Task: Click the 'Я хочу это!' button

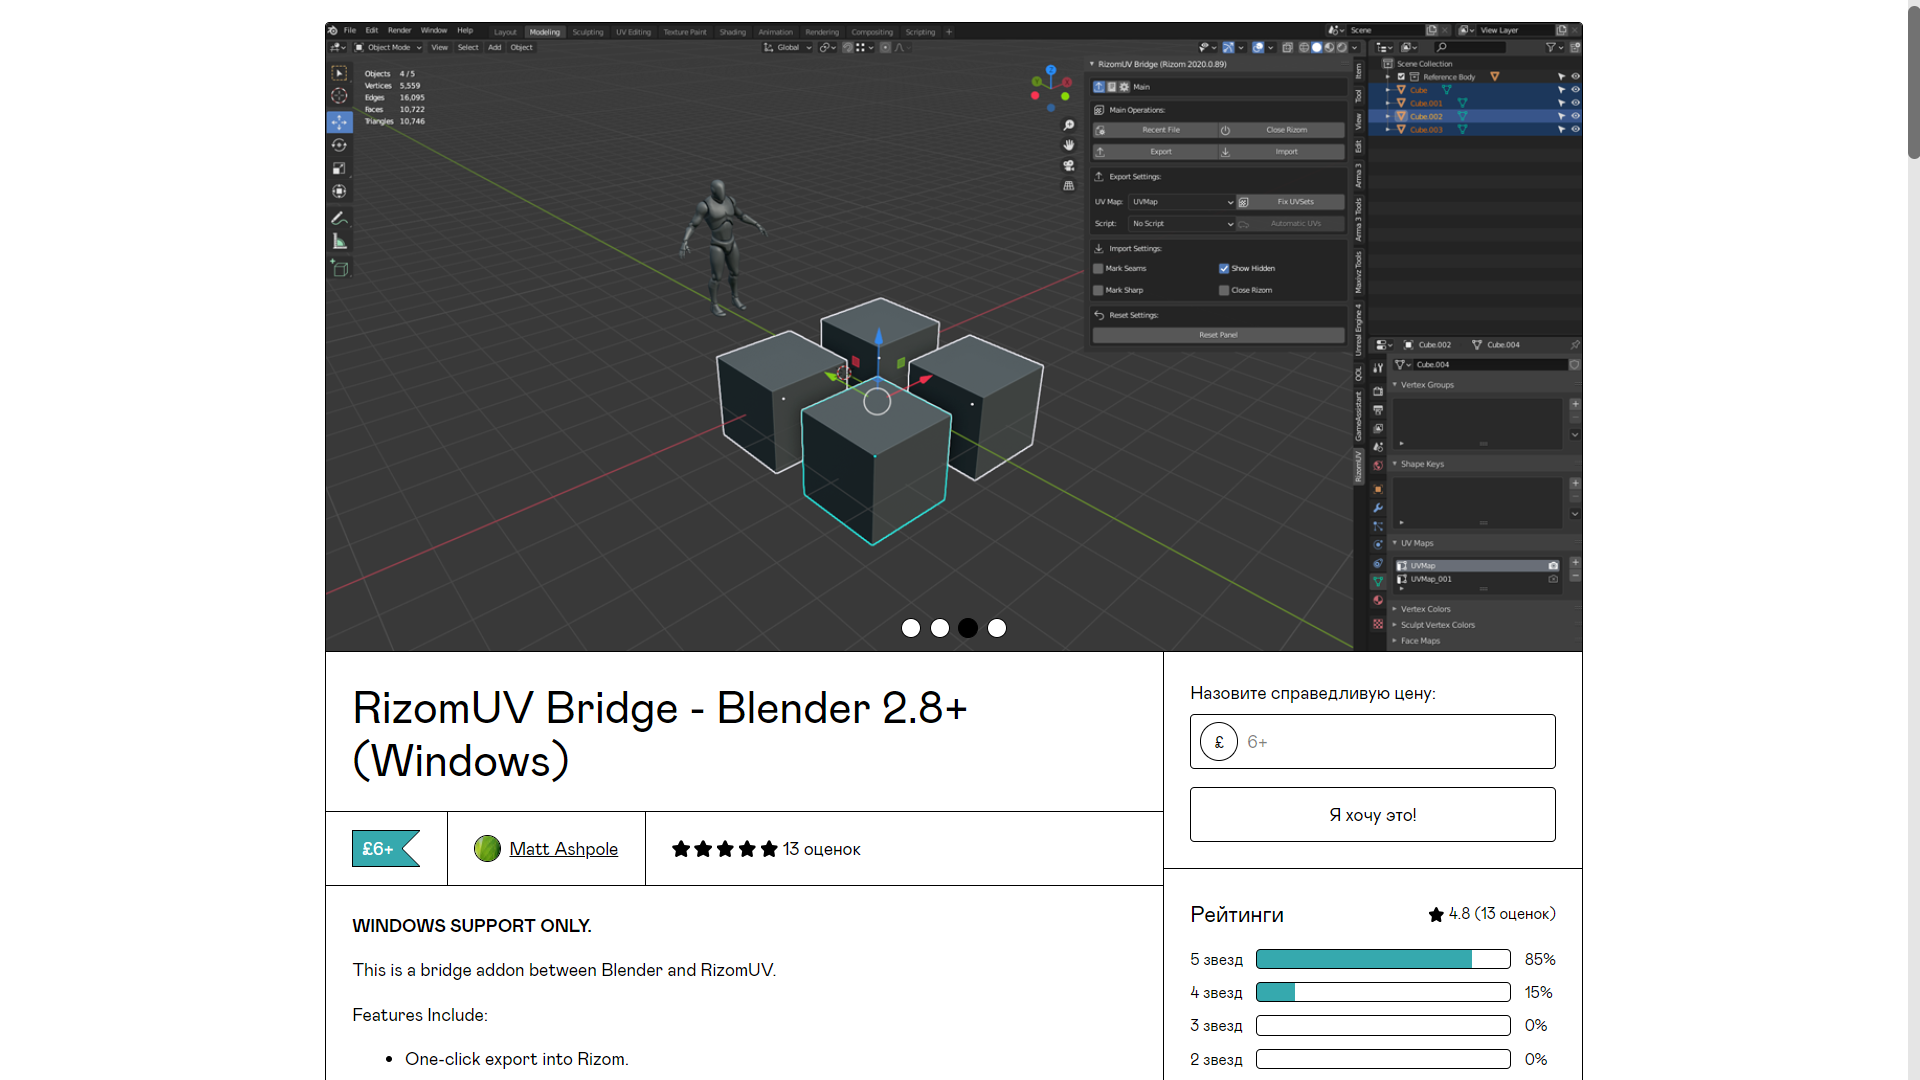Action: 1372,815
